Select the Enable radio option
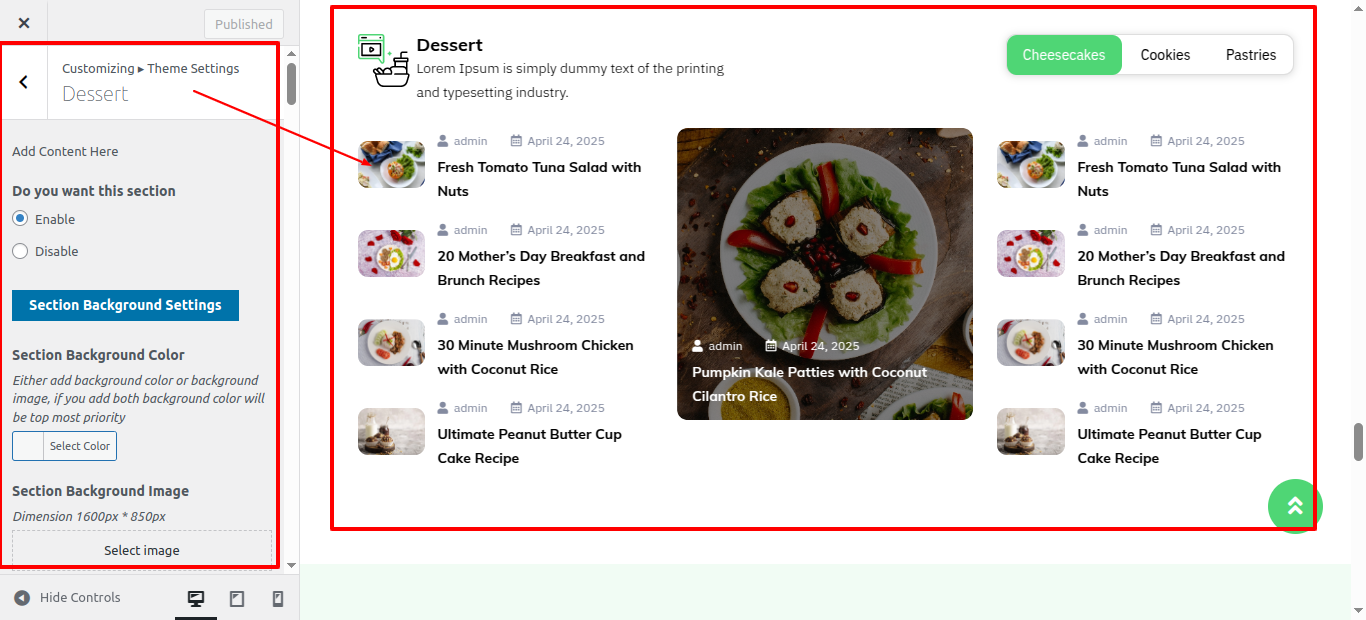 coord(20,218)
